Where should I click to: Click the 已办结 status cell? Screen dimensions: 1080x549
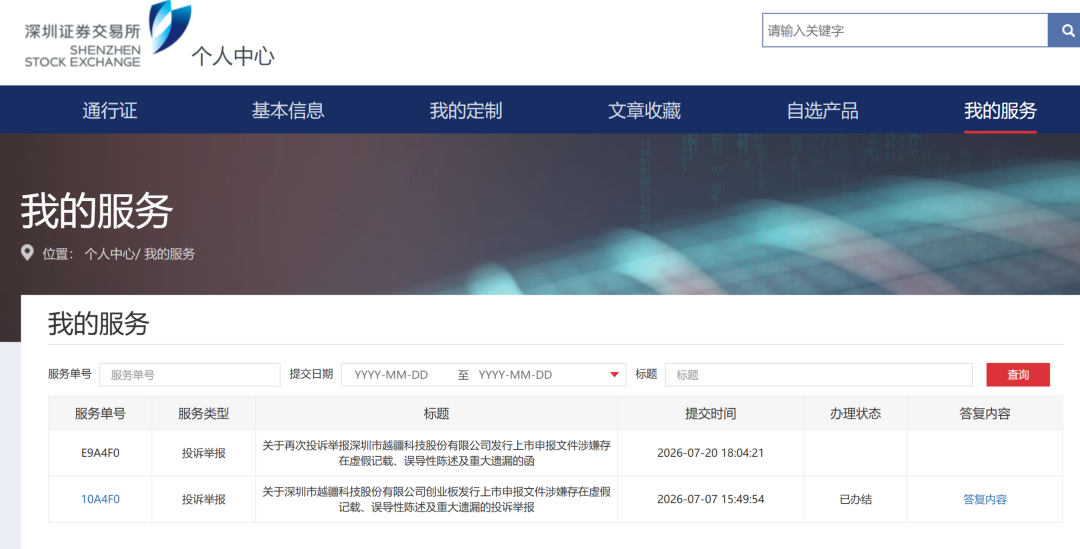coord(855,499)
